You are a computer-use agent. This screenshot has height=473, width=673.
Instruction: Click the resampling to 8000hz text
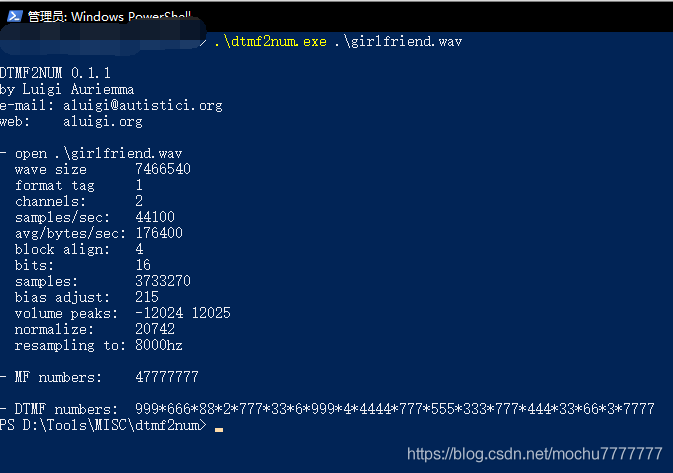click(x=98, y=345)
